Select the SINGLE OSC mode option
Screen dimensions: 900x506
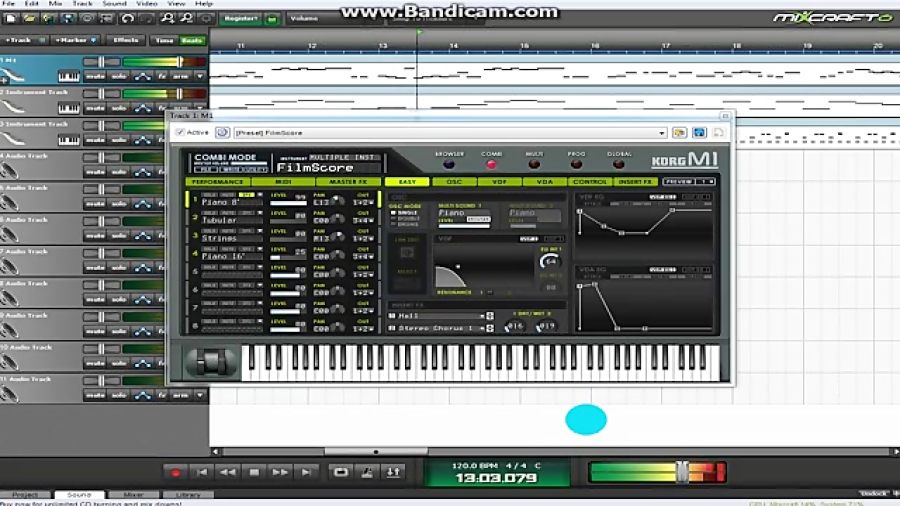click(404, 213)
